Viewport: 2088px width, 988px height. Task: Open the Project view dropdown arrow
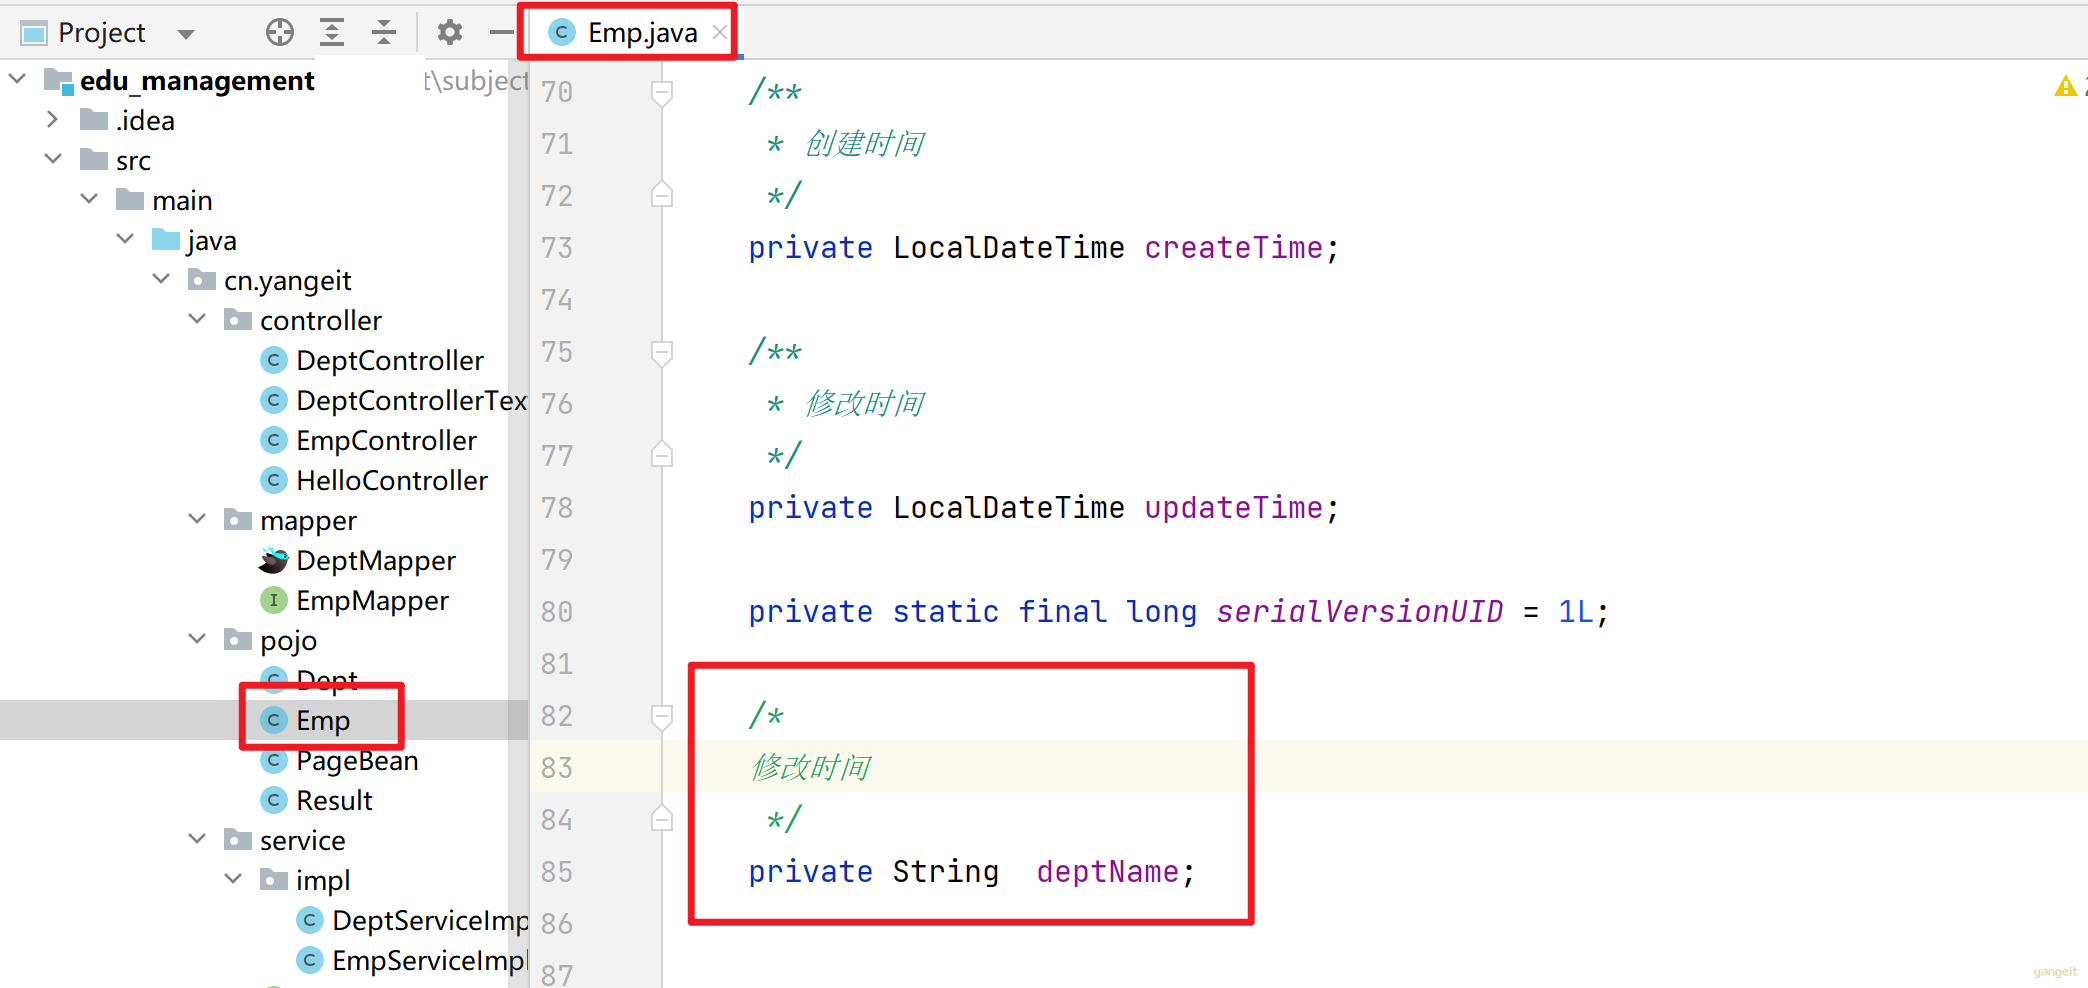pyautogui.click(x=185, y=34)
